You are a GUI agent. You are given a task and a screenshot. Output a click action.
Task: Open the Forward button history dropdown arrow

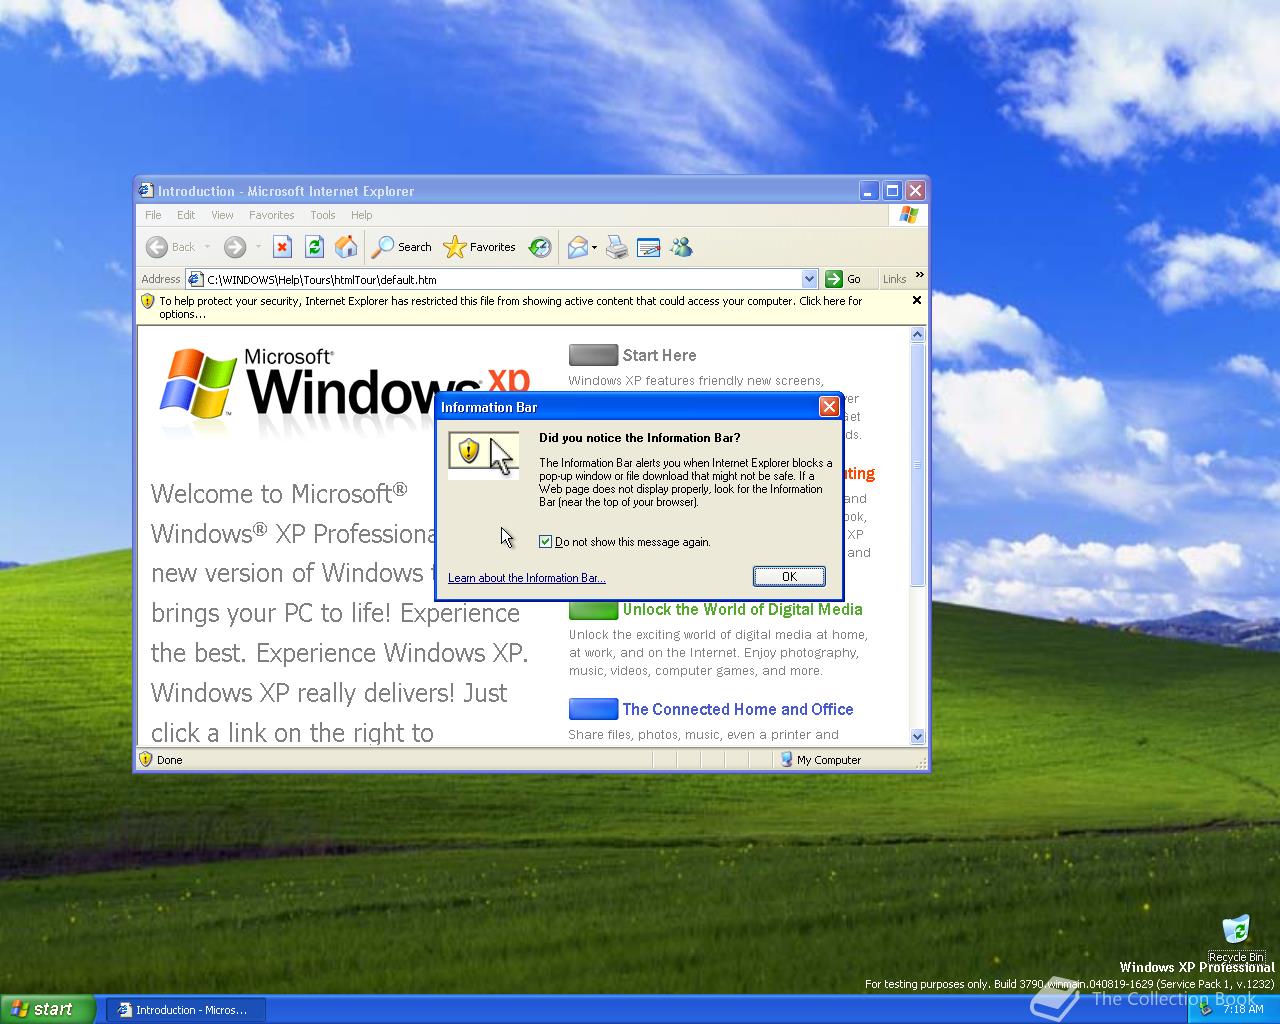pos(258,247)
